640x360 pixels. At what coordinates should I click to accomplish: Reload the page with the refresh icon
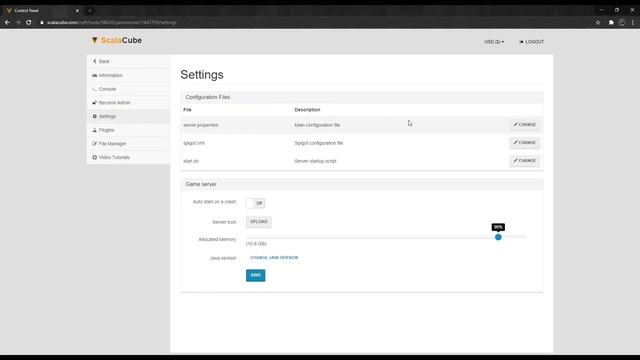[x=29, y=22]
